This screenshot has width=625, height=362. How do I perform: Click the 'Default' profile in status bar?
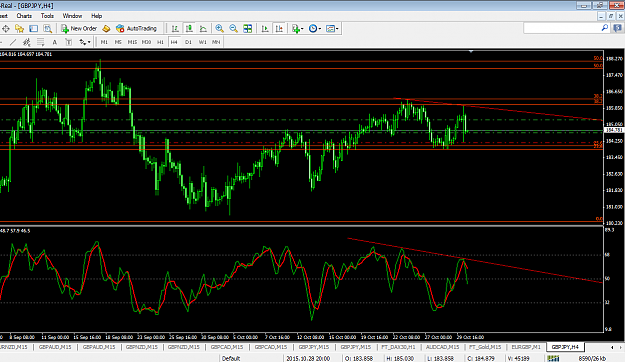(x=231, y=358)
